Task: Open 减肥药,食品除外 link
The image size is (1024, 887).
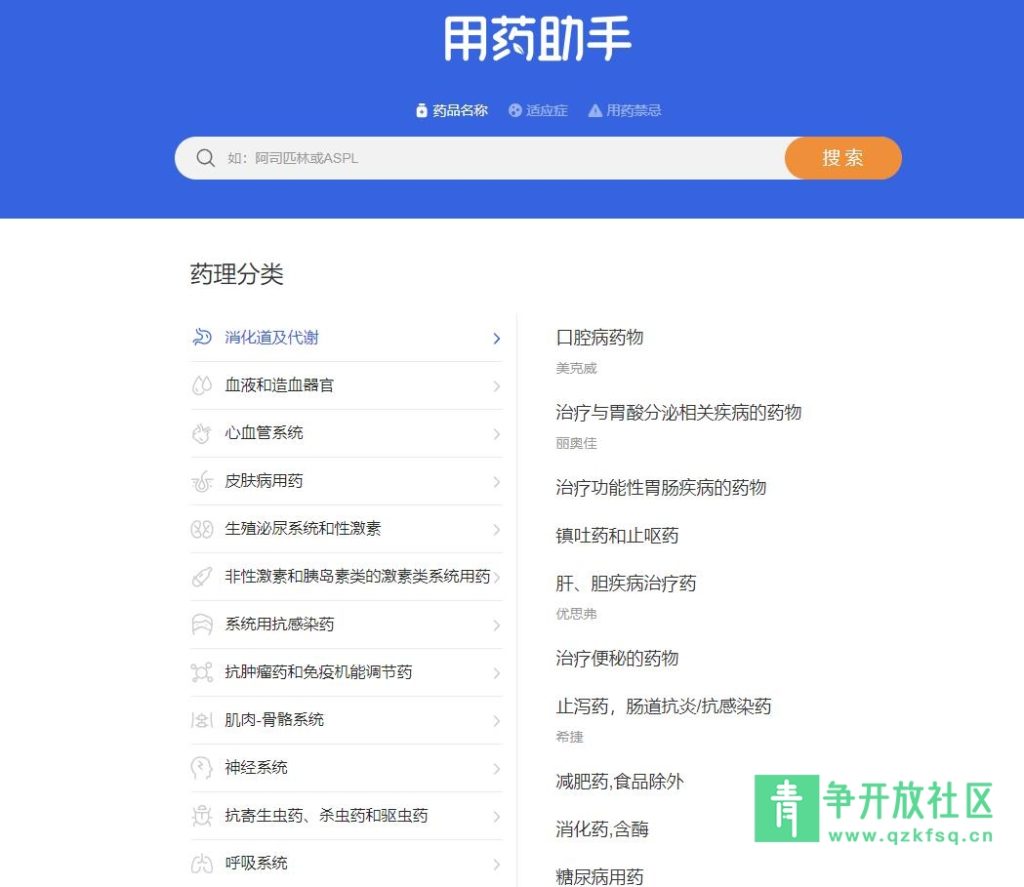Action: [620, 781]
